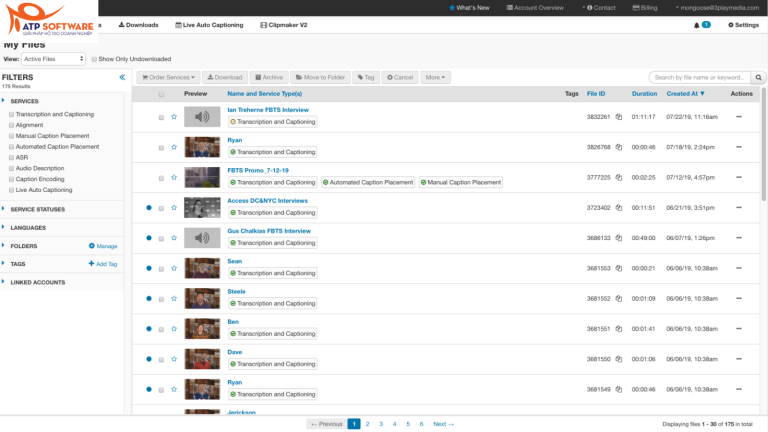Tick the Audio Description service filter
This screenshot has width=768, height=432.
(11, 168)
